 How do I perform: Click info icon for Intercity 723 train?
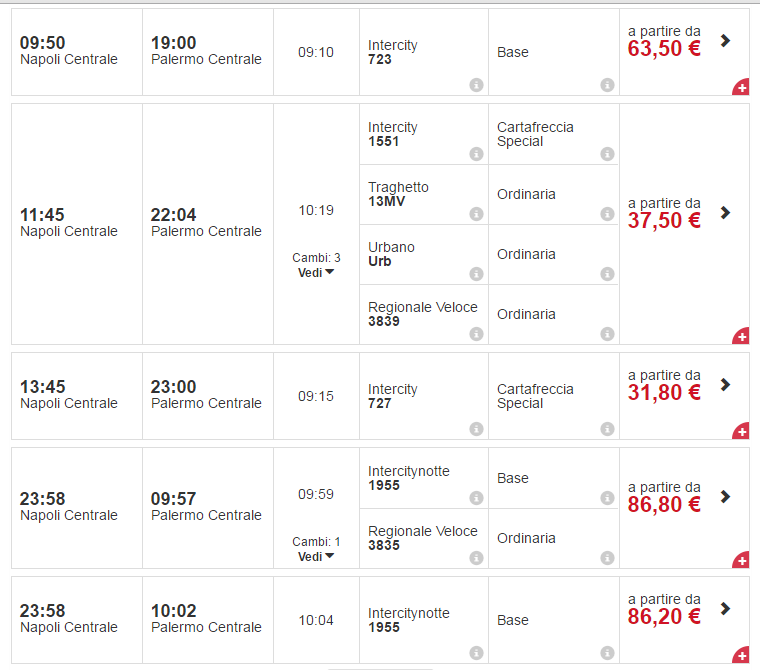point(476,85)
